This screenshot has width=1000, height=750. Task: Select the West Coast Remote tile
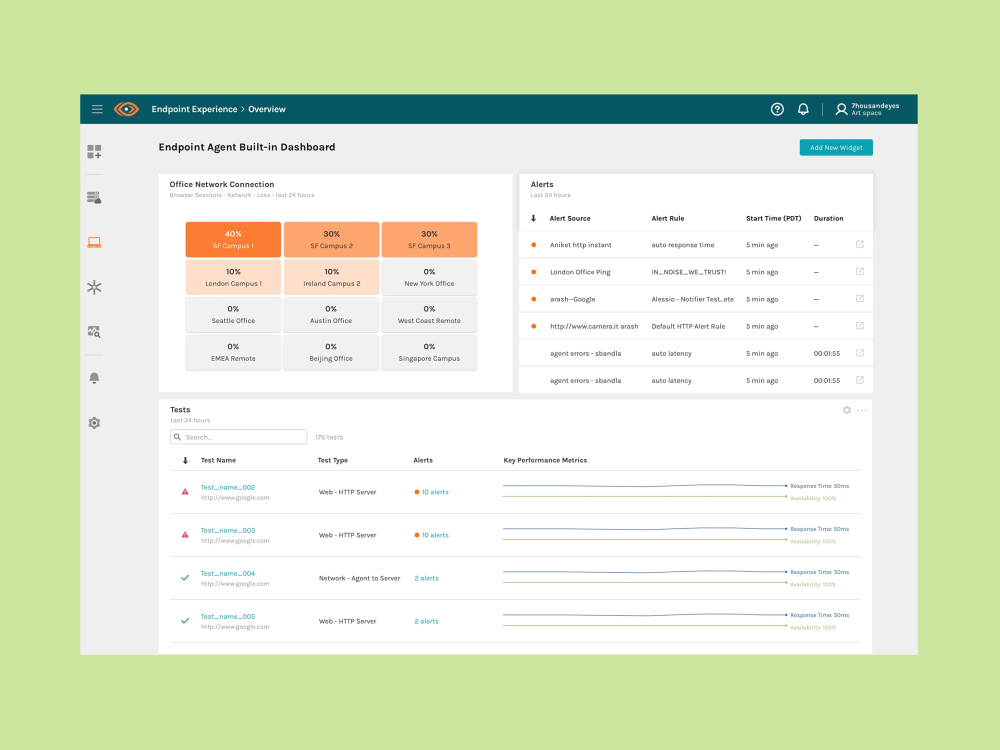tap(429, 314)
